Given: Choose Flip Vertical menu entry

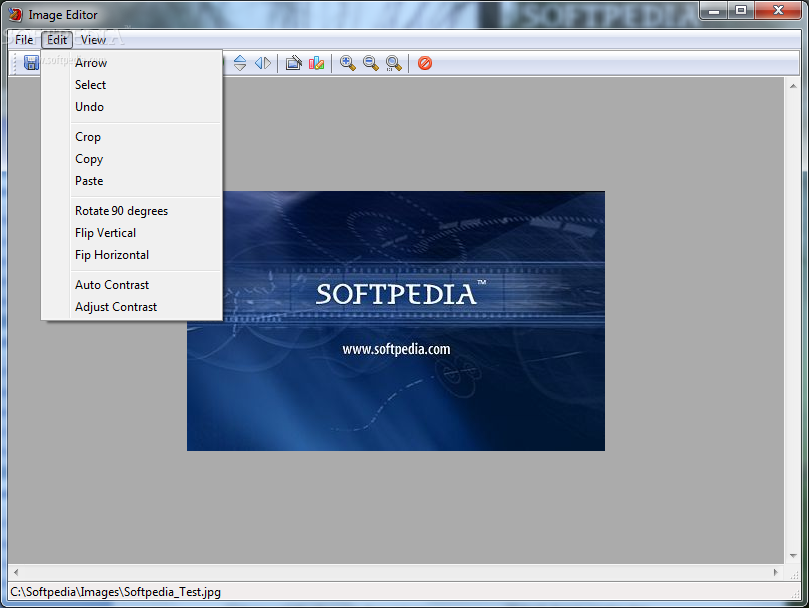Looking at the screenshot, I should (x=132, y=233).
